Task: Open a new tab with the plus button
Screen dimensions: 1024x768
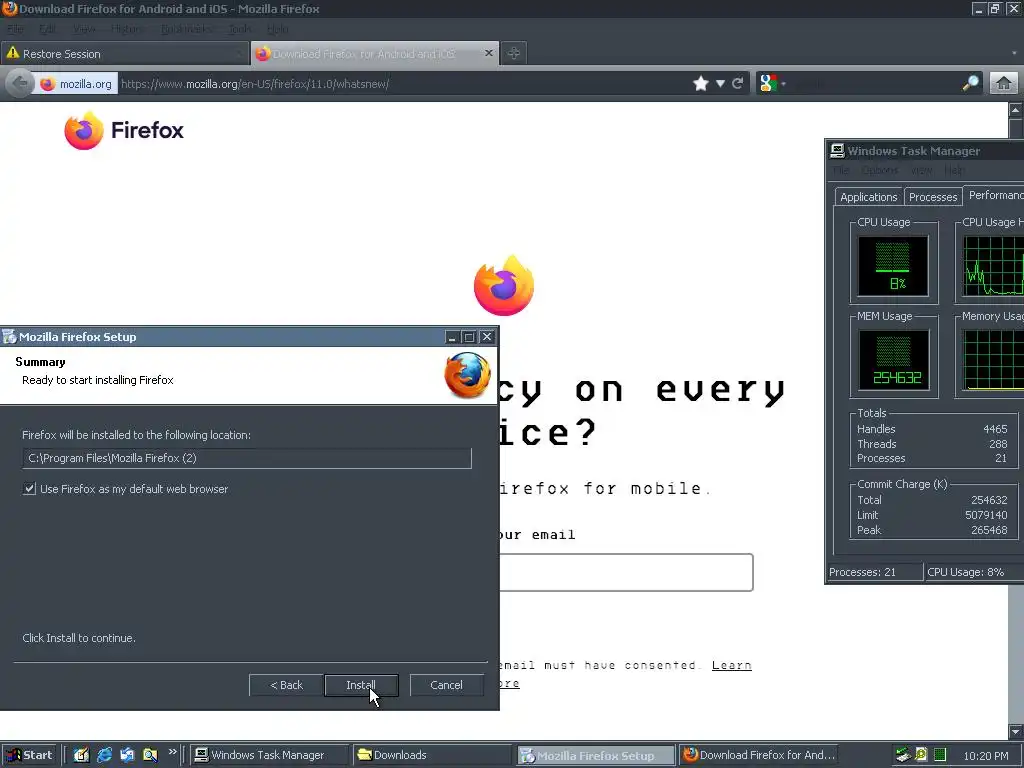Action: [513, 53]
